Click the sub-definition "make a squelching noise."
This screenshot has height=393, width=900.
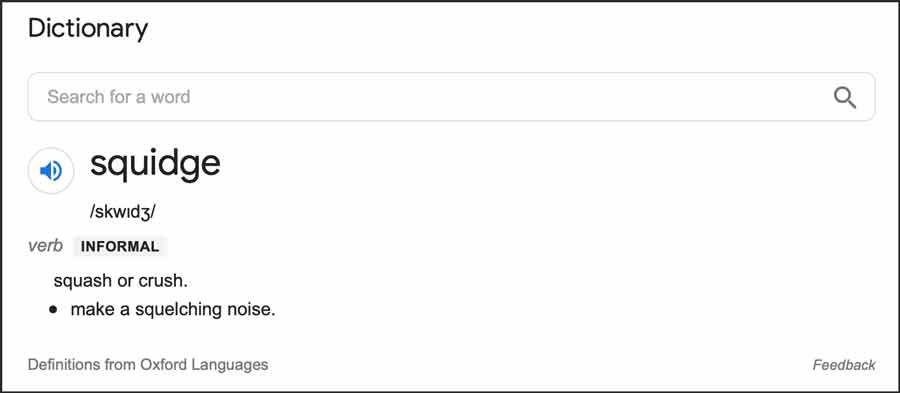point(173,310)
